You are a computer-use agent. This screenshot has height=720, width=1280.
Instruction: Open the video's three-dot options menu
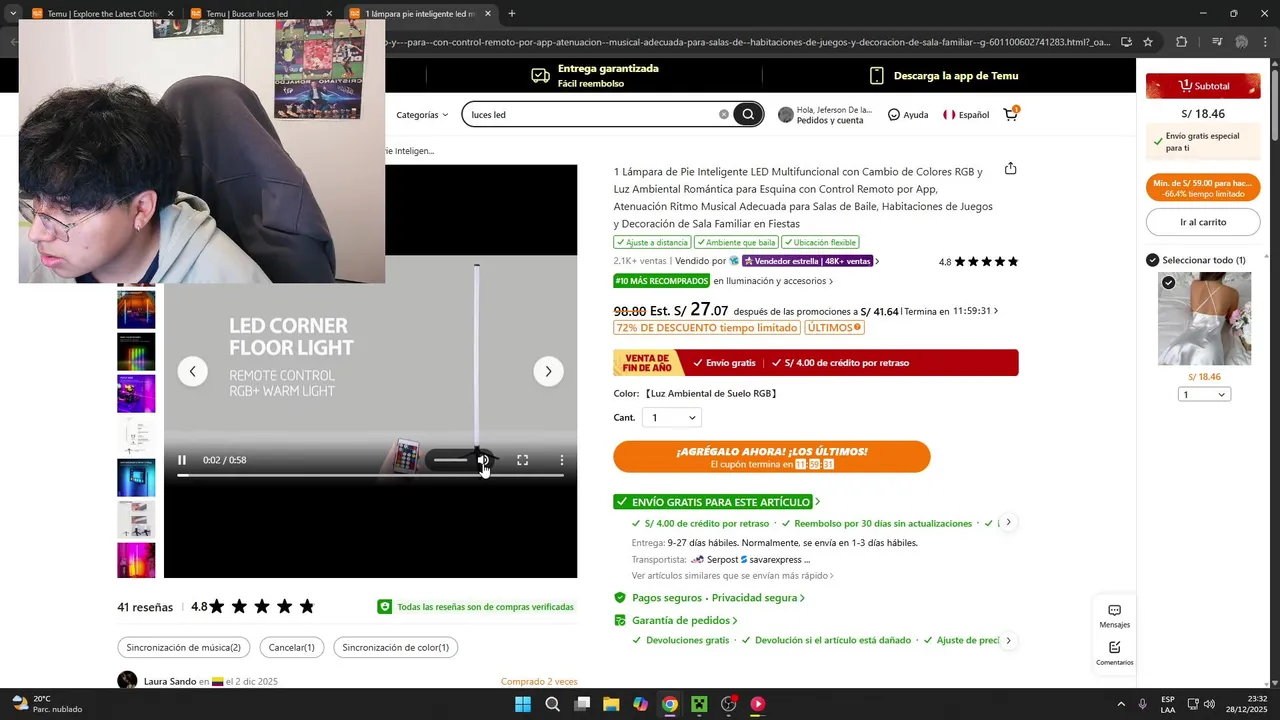click(562, 460)
